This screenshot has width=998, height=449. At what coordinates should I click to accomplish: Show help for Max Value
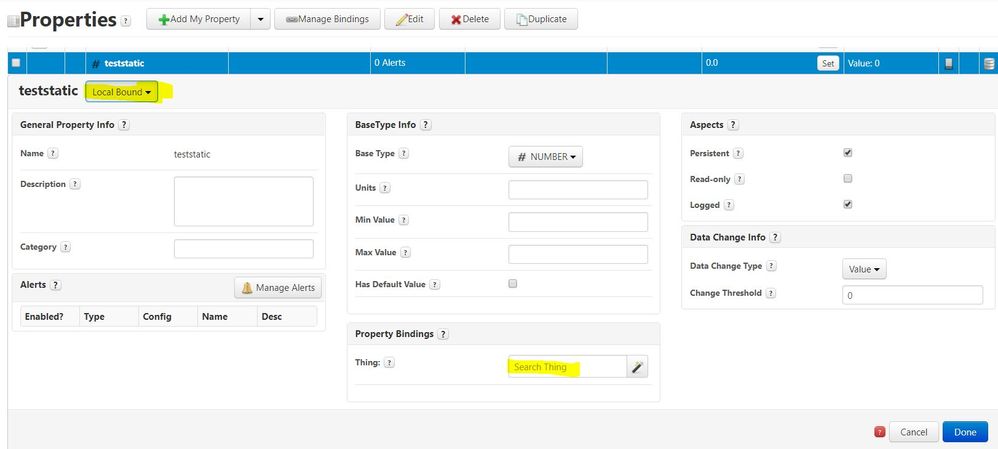click(x=405, y=252)
